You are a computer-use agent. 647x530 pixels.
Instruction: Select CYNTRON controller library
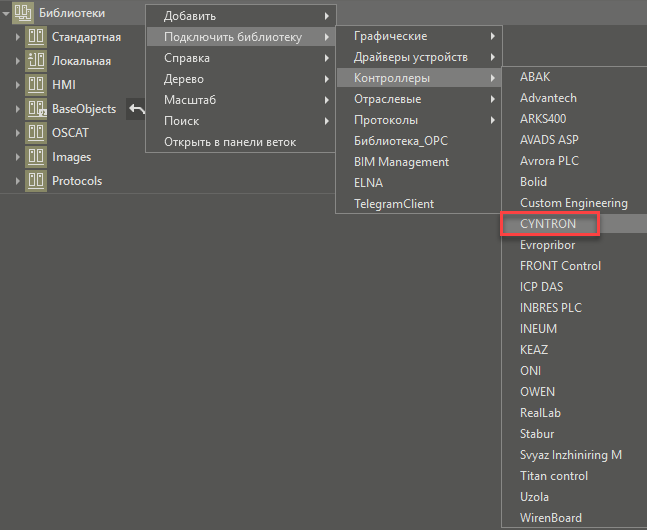pos(574,224)
